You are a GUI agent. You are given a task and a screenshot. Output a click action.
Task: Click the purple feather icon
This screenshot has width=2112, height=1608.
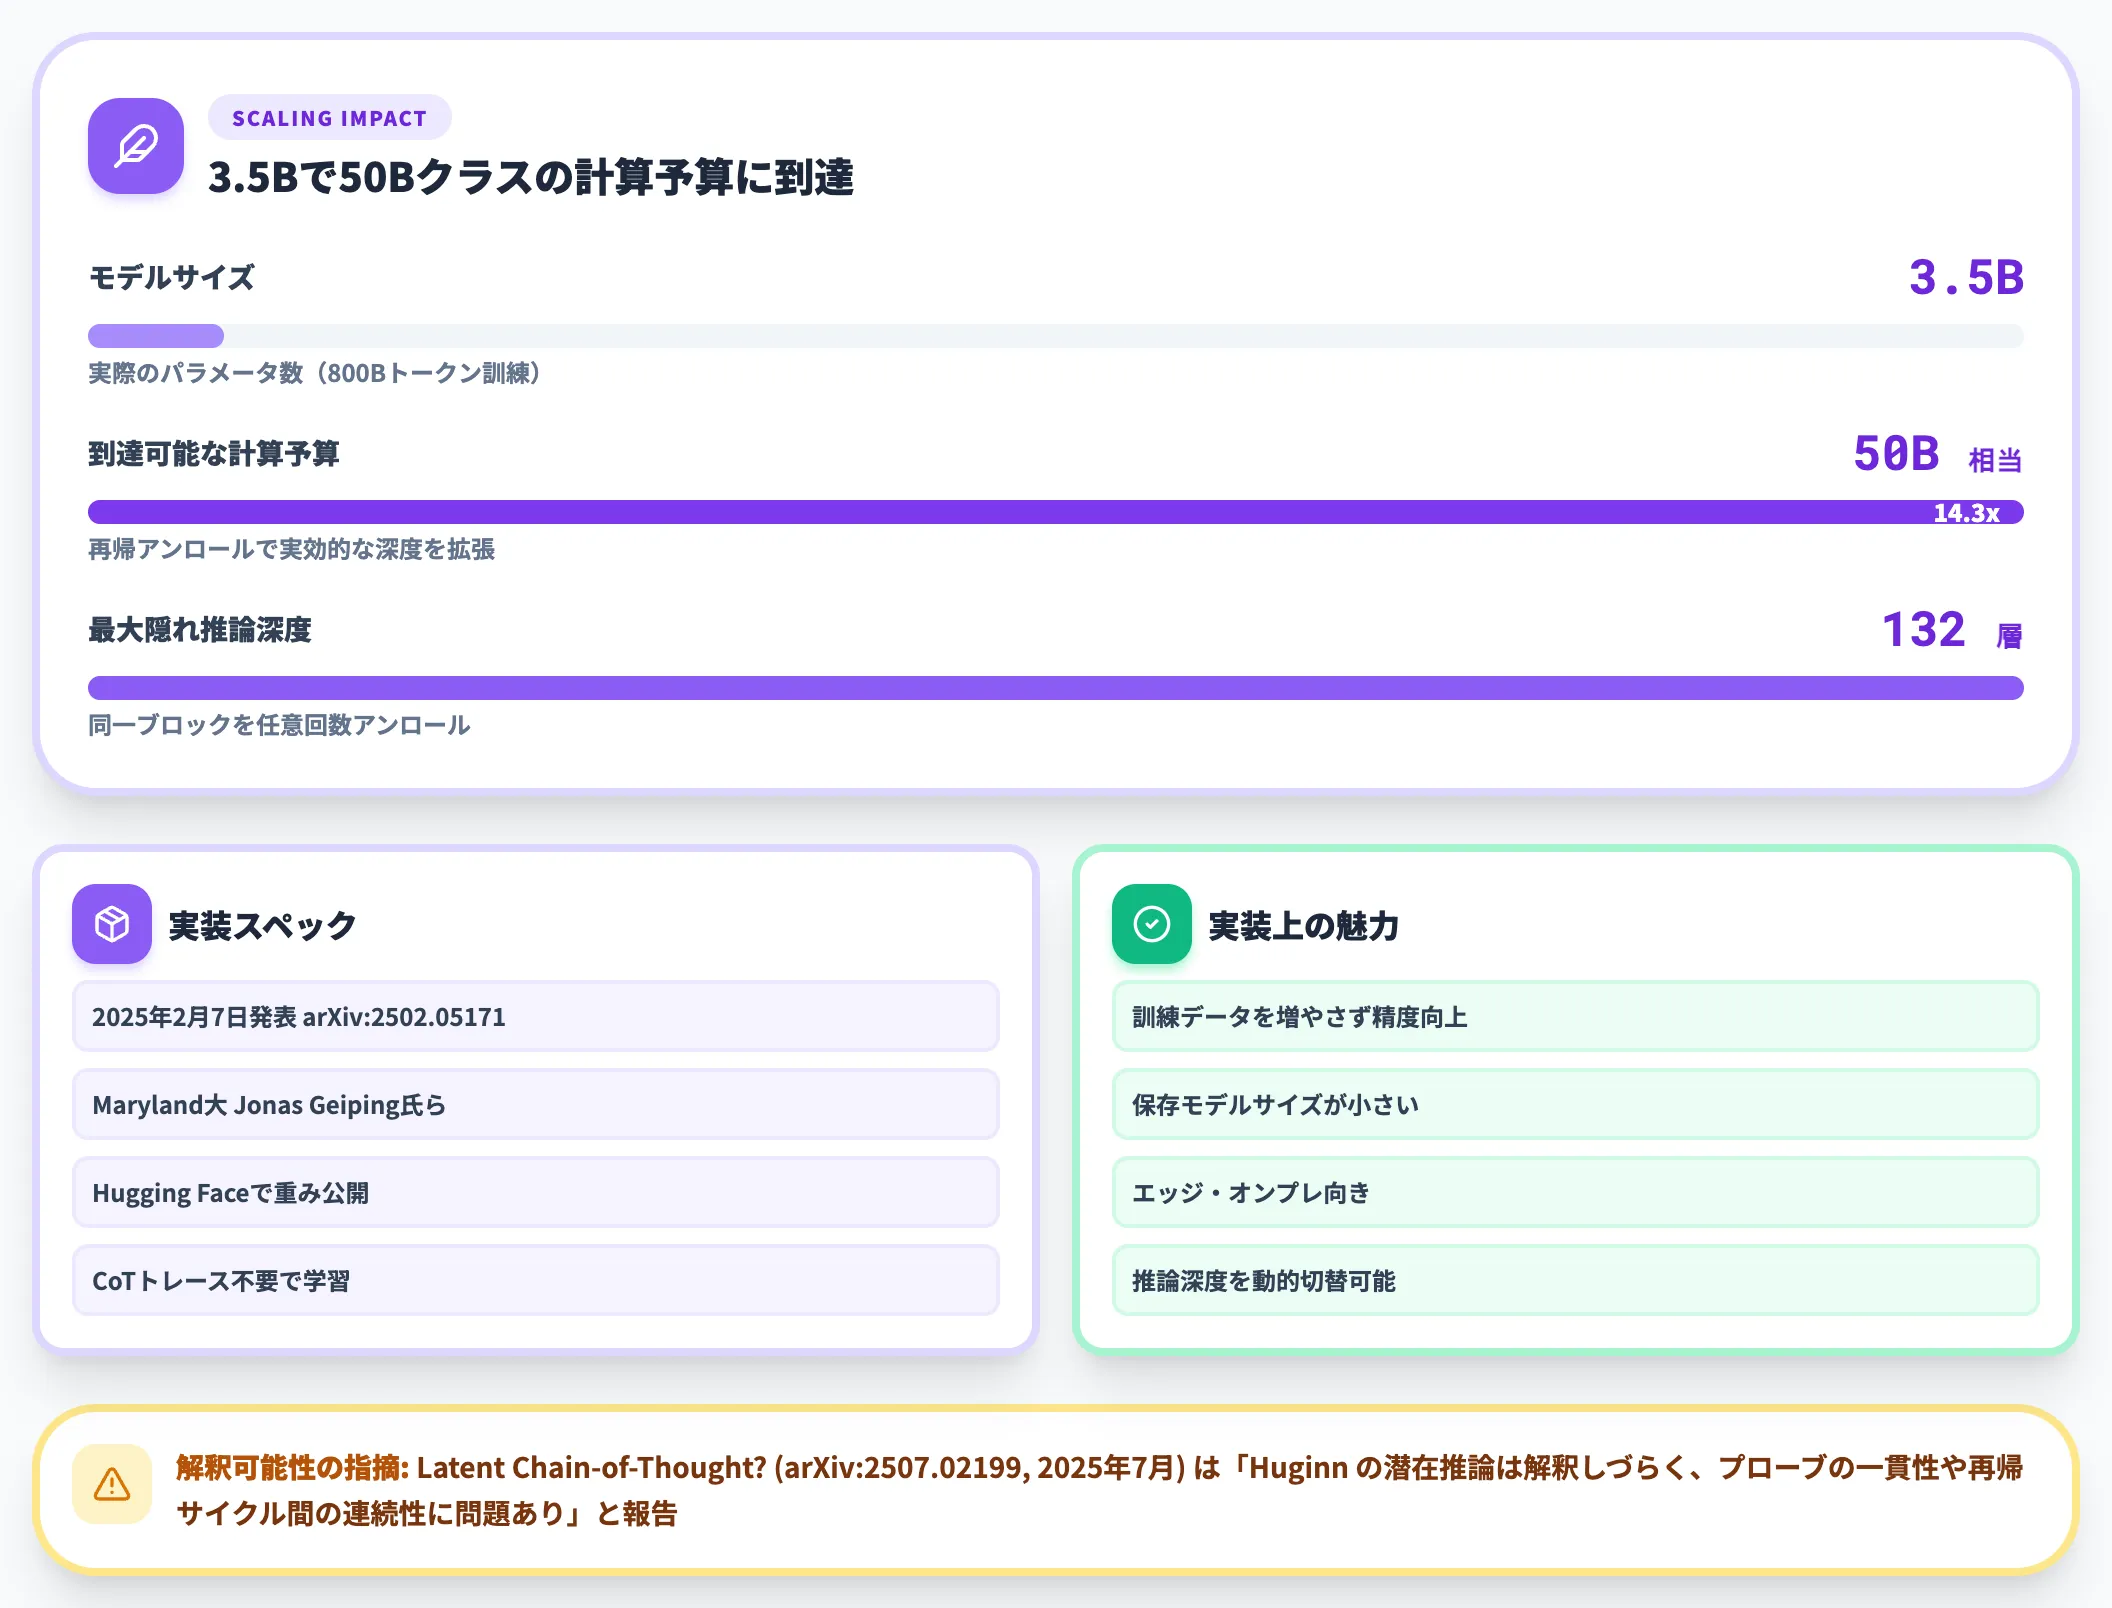136,146
